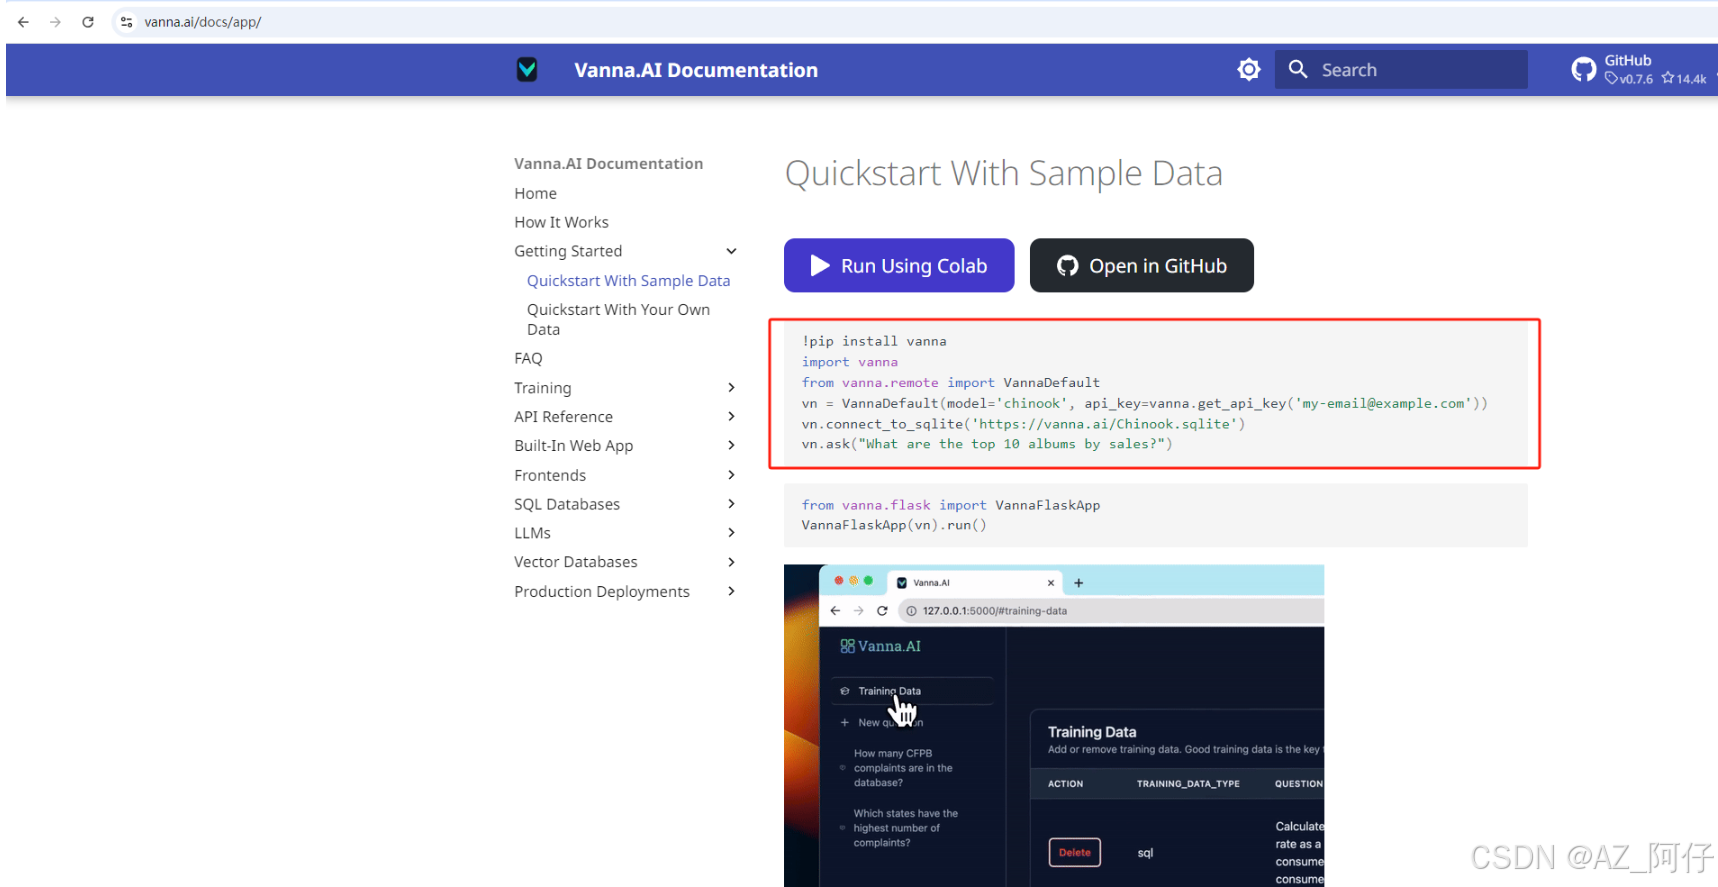Click the Frontends sidebar label
The width and height of the screenshot is (1718, 887).
[550, 475]
